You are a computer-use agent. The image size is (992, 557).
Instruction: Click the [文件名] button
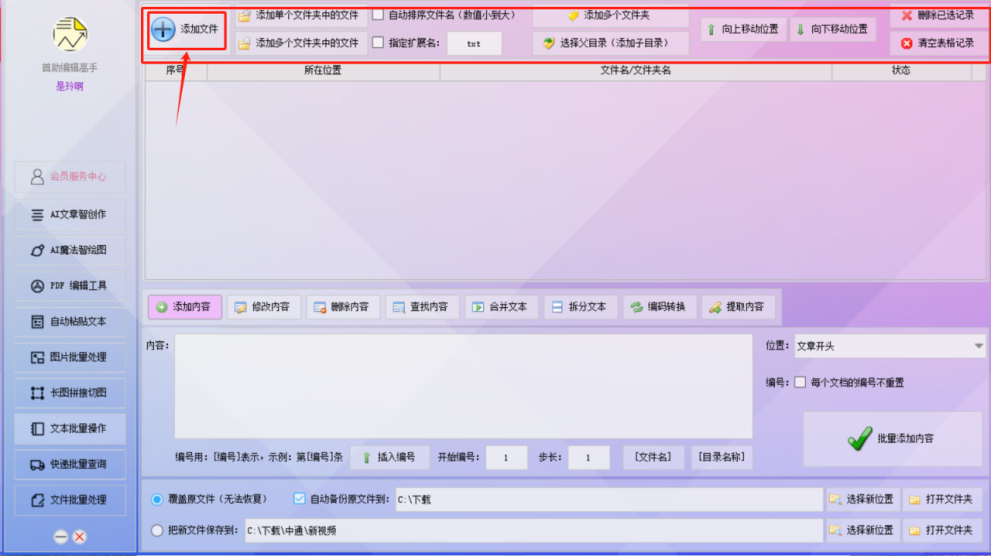(653, 457)
